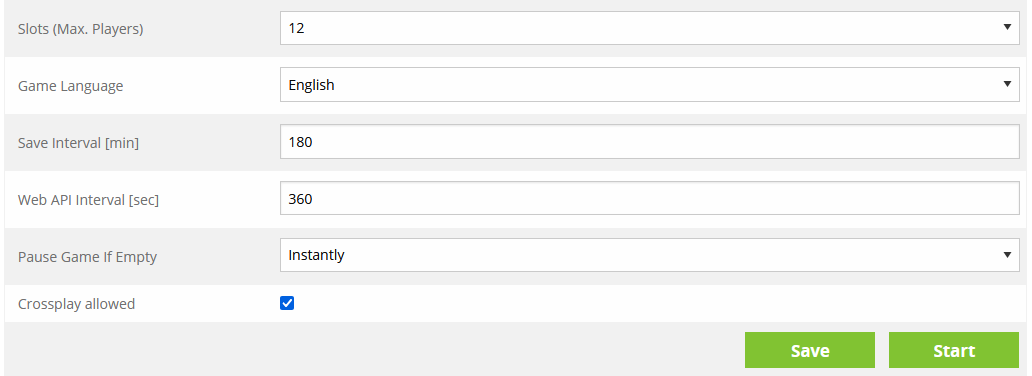Click the Crossplay allowed label
Viewport: 1032px width, 376px height.
[x=76, y=304]
